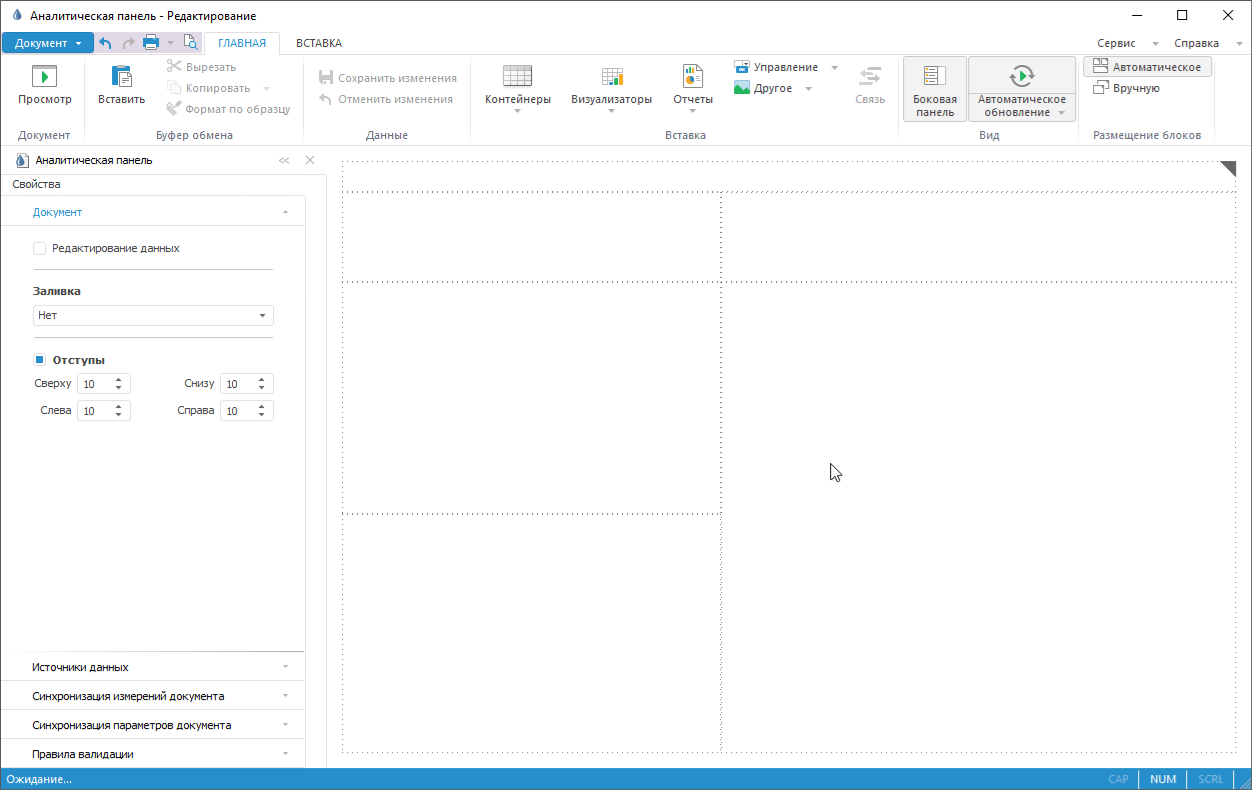The image size is (1252, 790).
Task: Open the Заливка fill dropdown
Action: [x=153, y=315]
